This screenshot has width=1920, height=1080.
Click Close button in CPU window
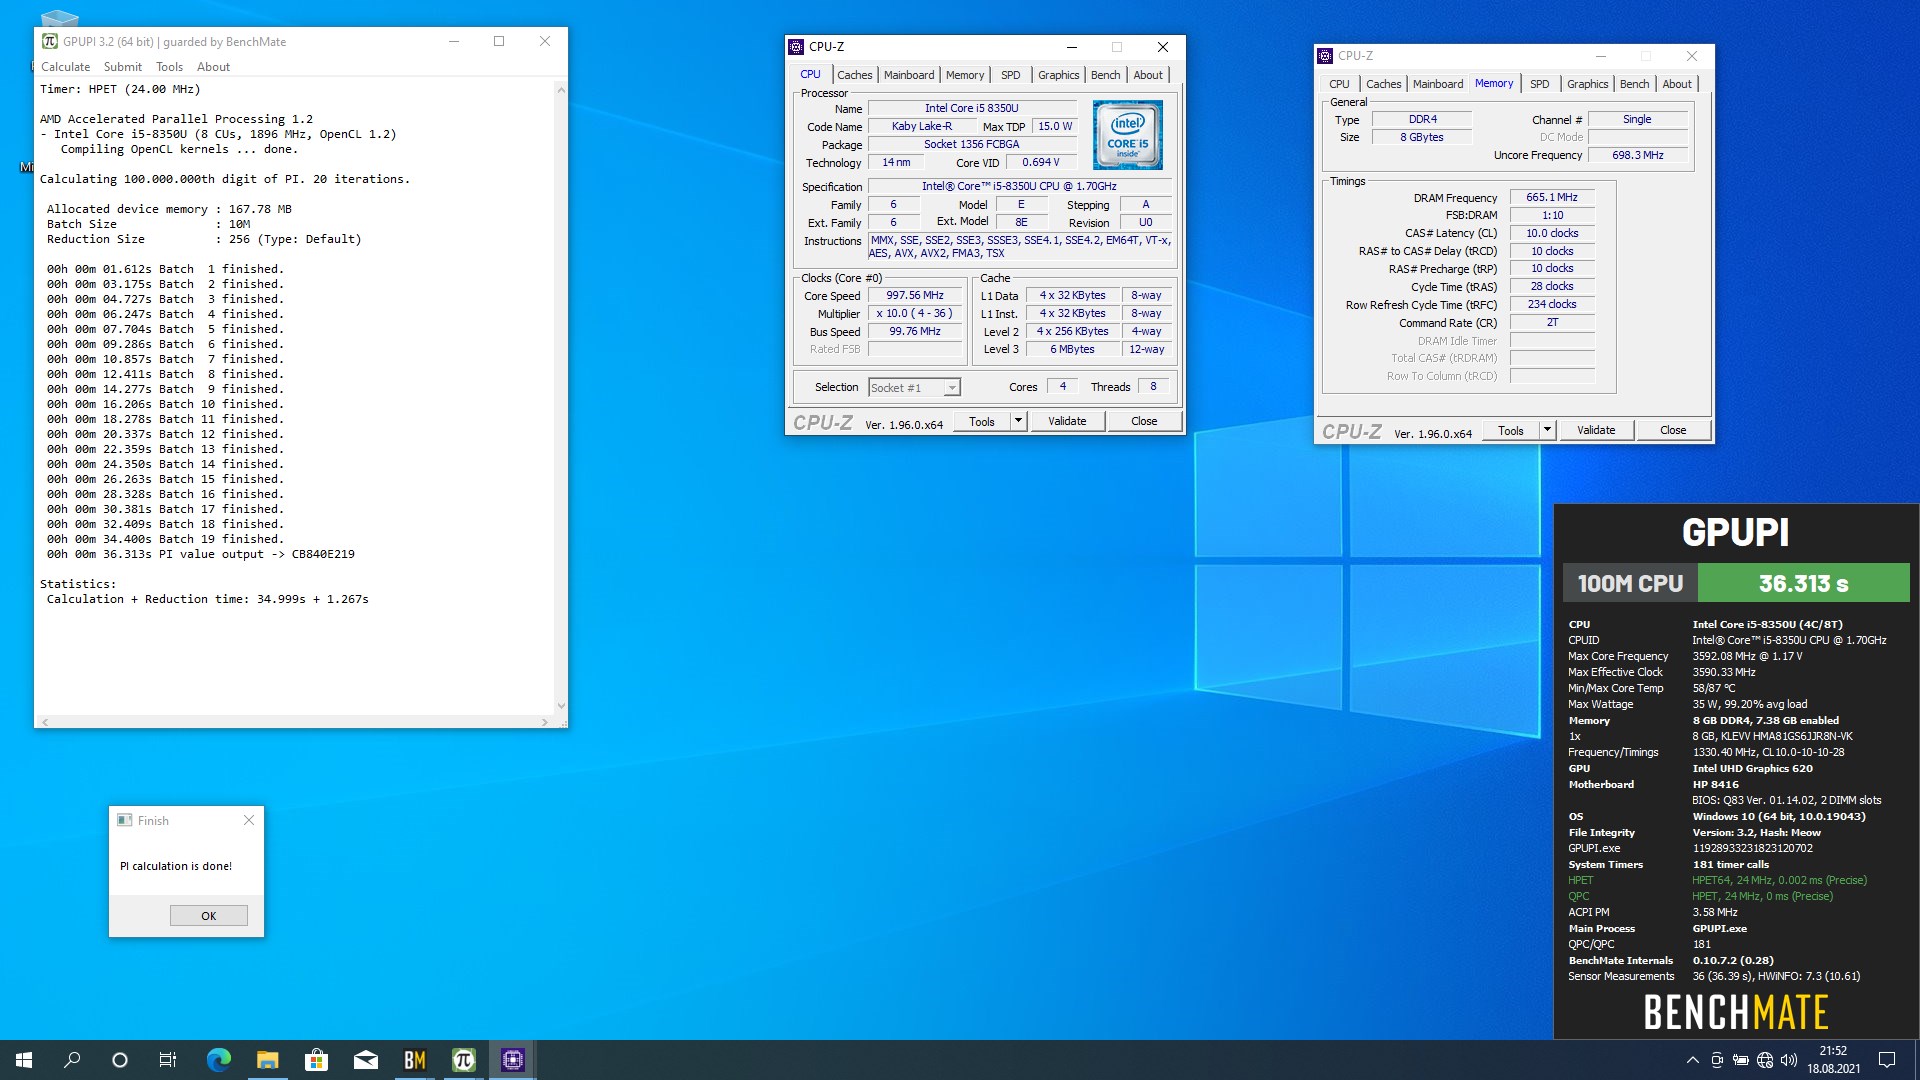[x=1144, y=421]
